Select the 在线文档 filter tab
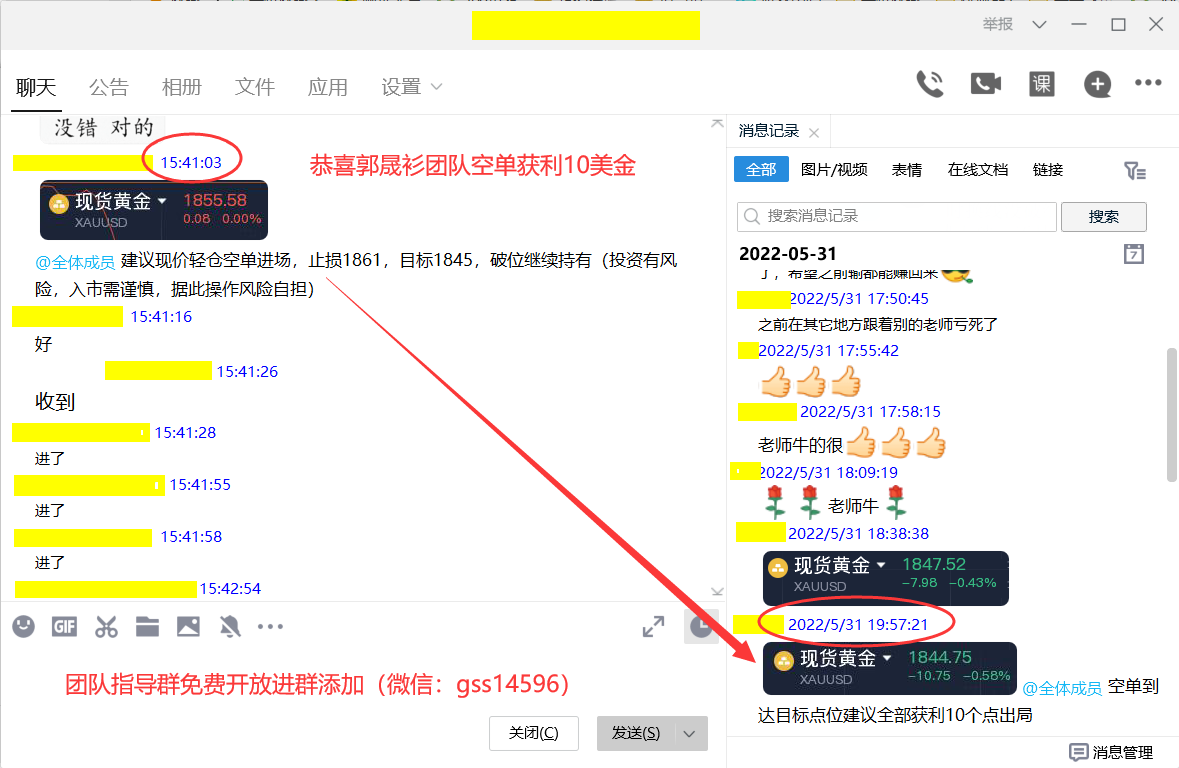 pos(977,170)
